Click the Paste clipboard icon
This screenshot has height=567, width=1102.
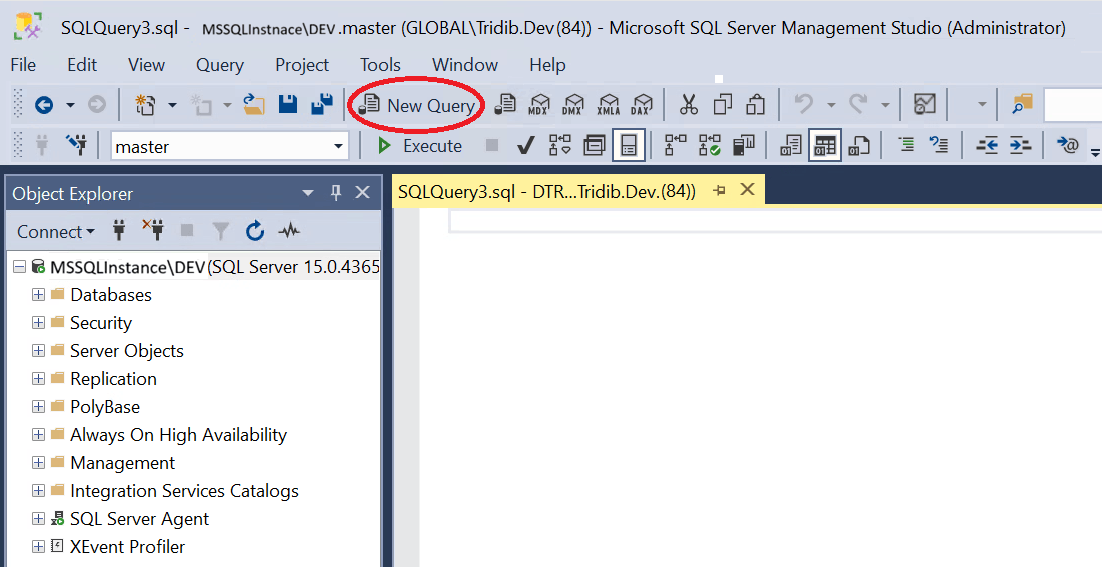click(756, 105)
